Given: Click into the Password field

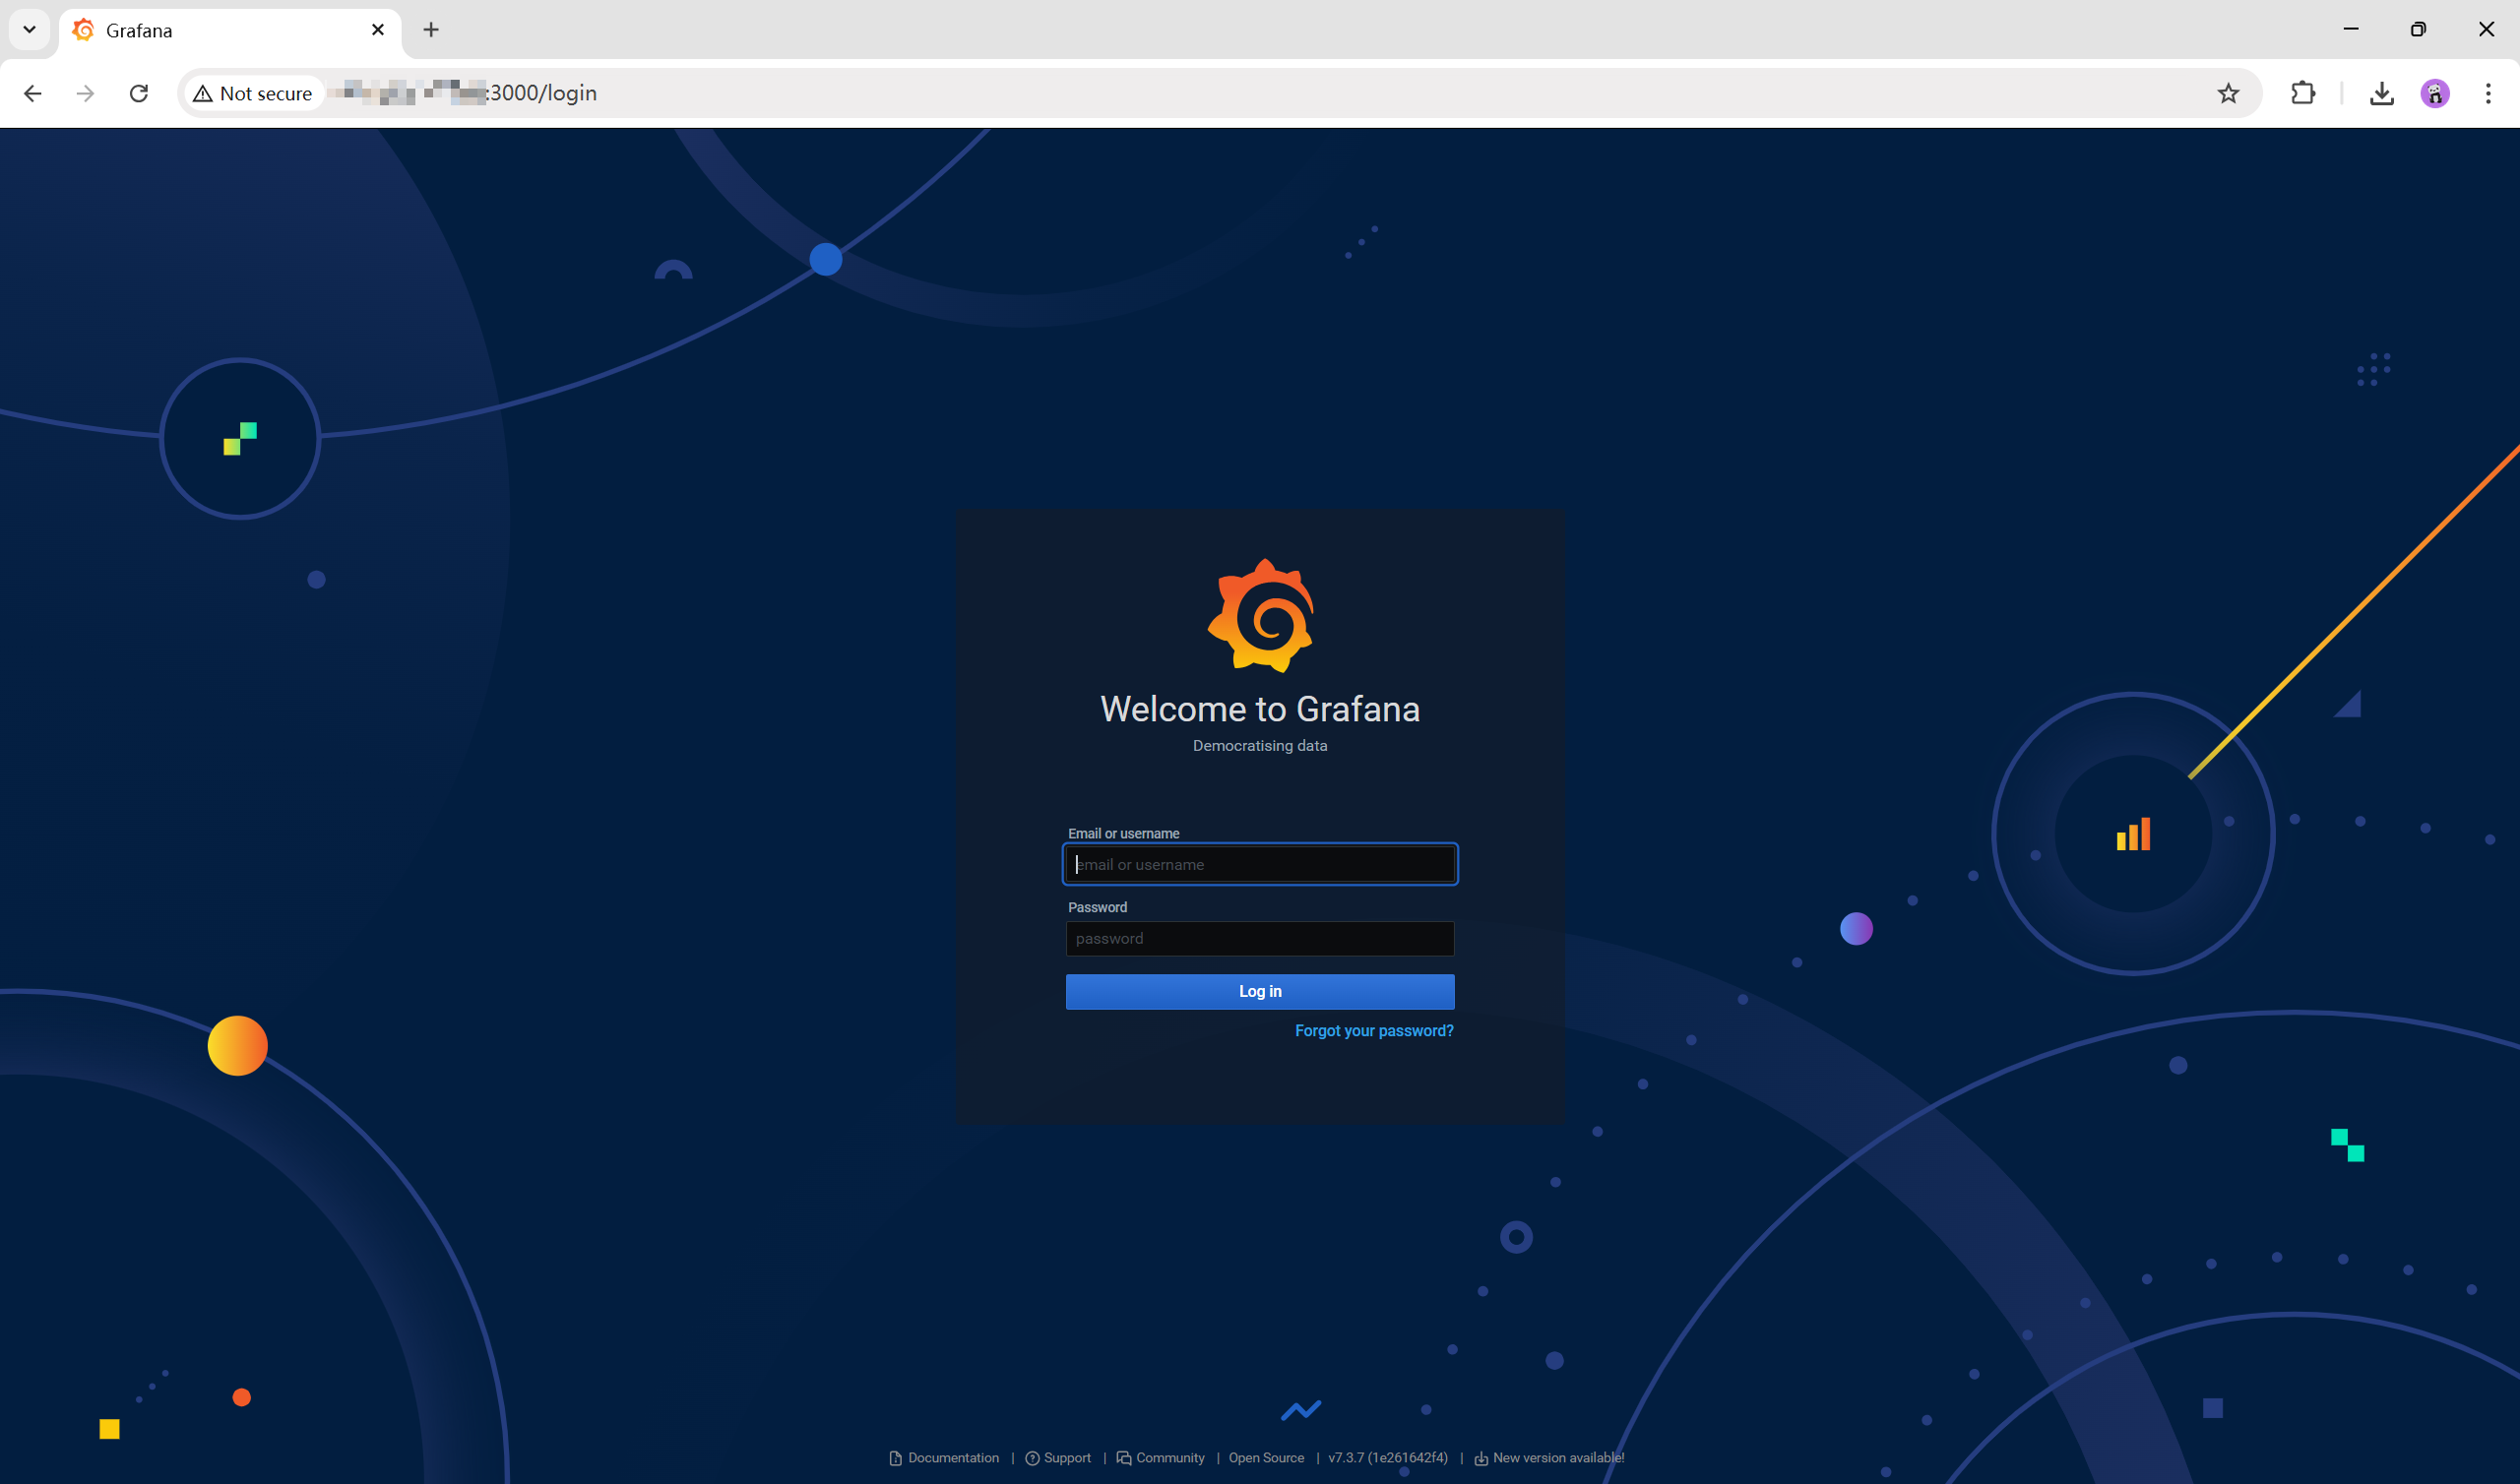Looking at the screenshot, I should tap(1260, 938).
